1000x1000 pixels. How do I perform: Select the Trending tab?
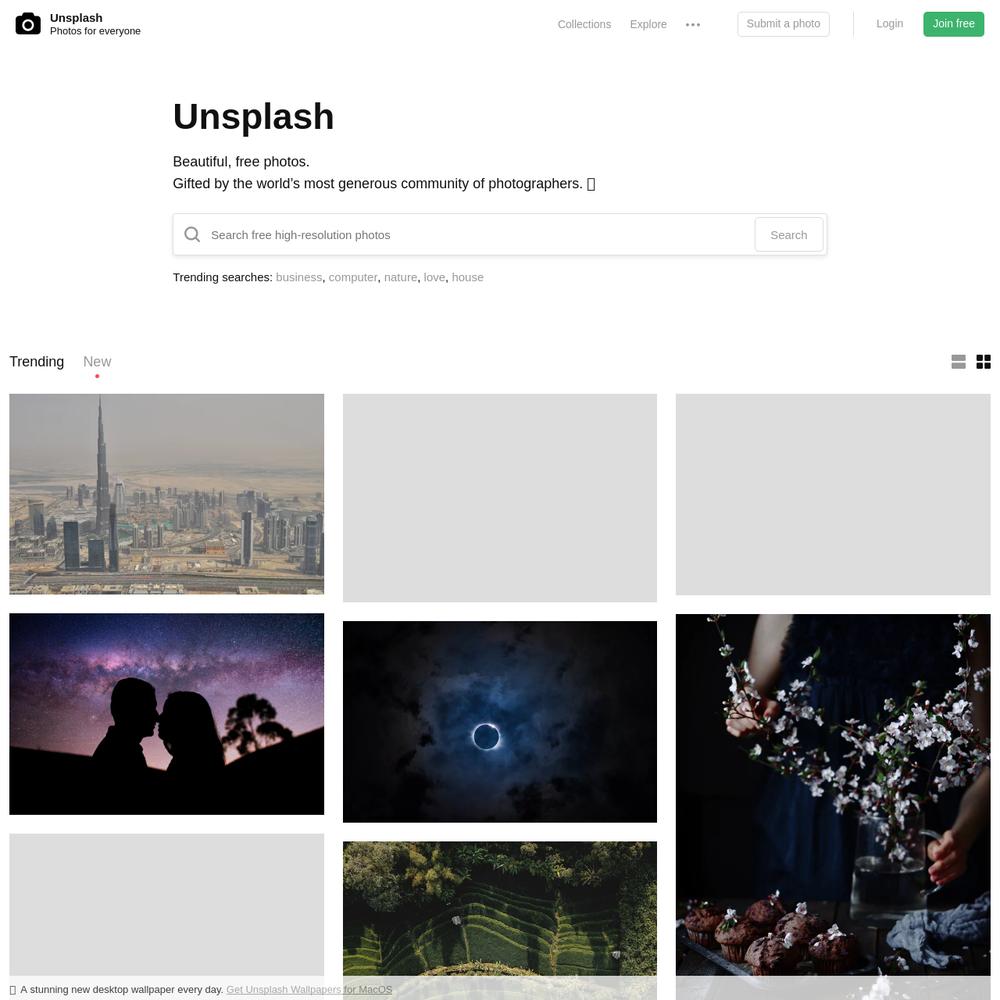pos(36,362)
